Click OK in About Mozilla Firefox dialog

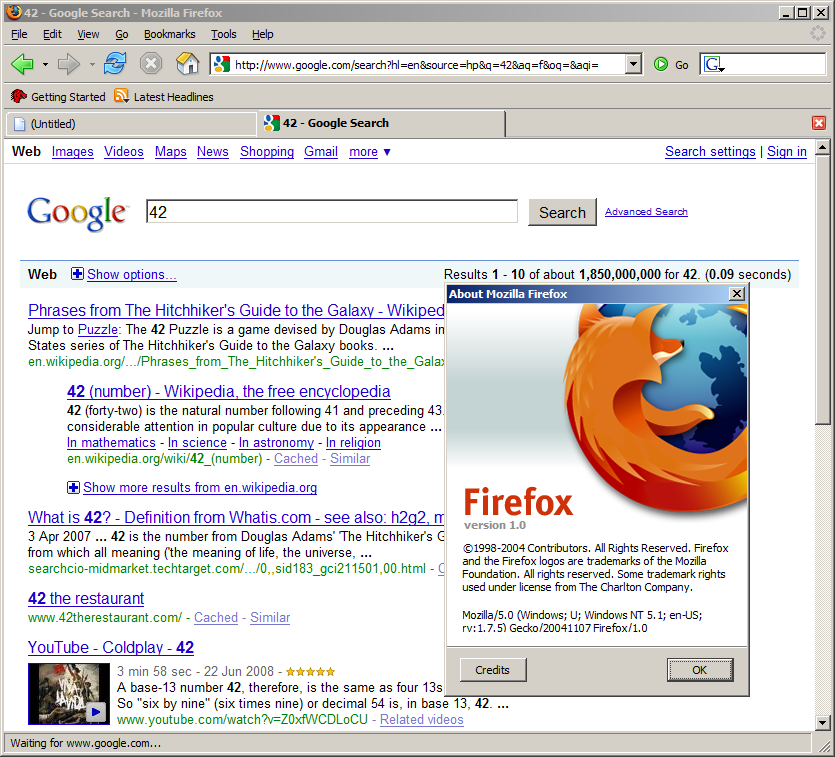point(699,670)
